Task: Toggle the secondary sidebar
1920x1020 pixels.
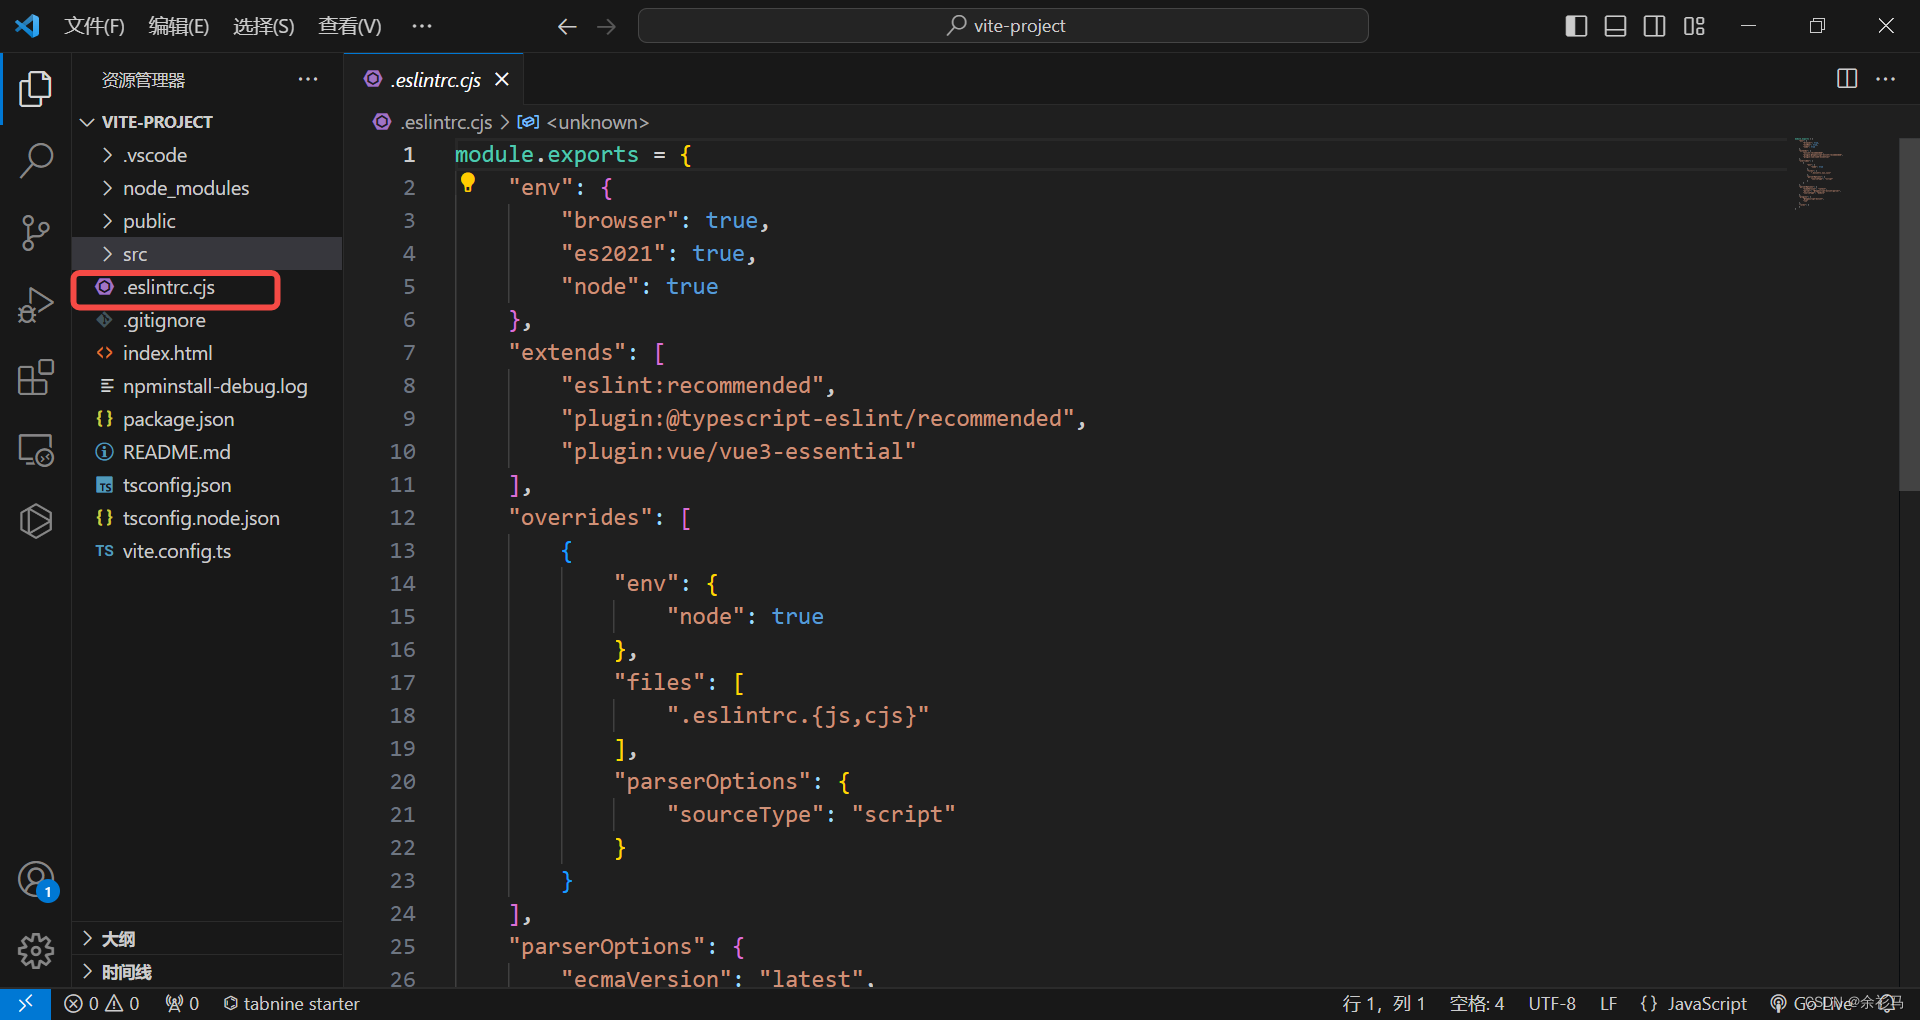Action: (1655, 26)
